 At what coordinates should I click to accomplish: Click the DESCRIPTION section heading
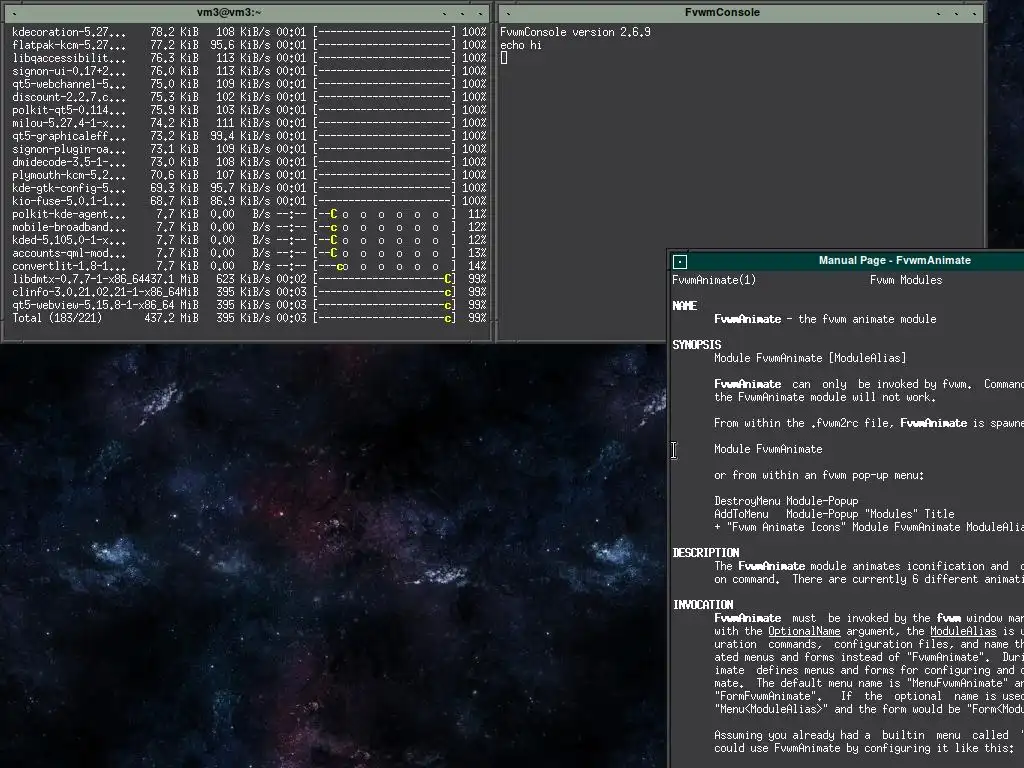click(x=705, y=553)
